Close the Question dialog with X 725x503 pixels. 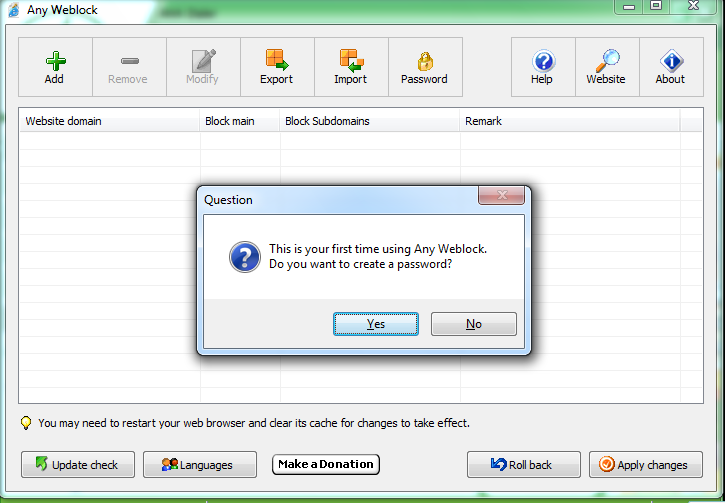[502, 195]
